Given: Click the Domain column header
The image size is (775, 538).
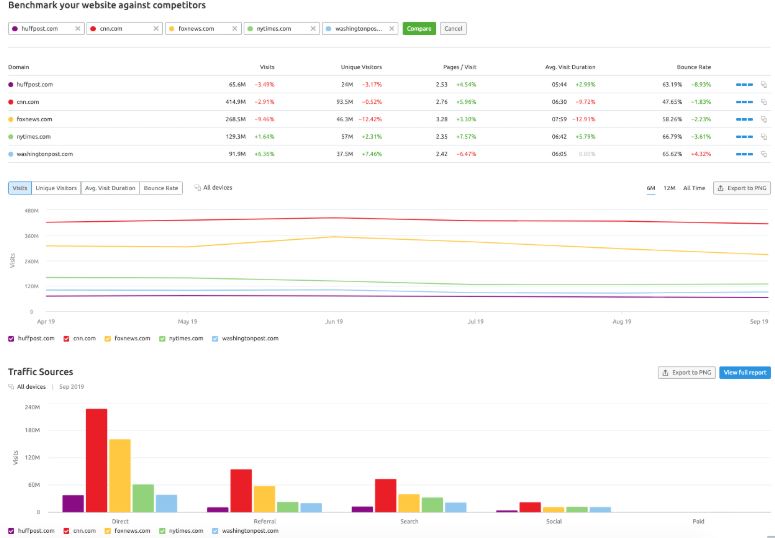Looking at the screenshot, I should click(x=19, y=67).
